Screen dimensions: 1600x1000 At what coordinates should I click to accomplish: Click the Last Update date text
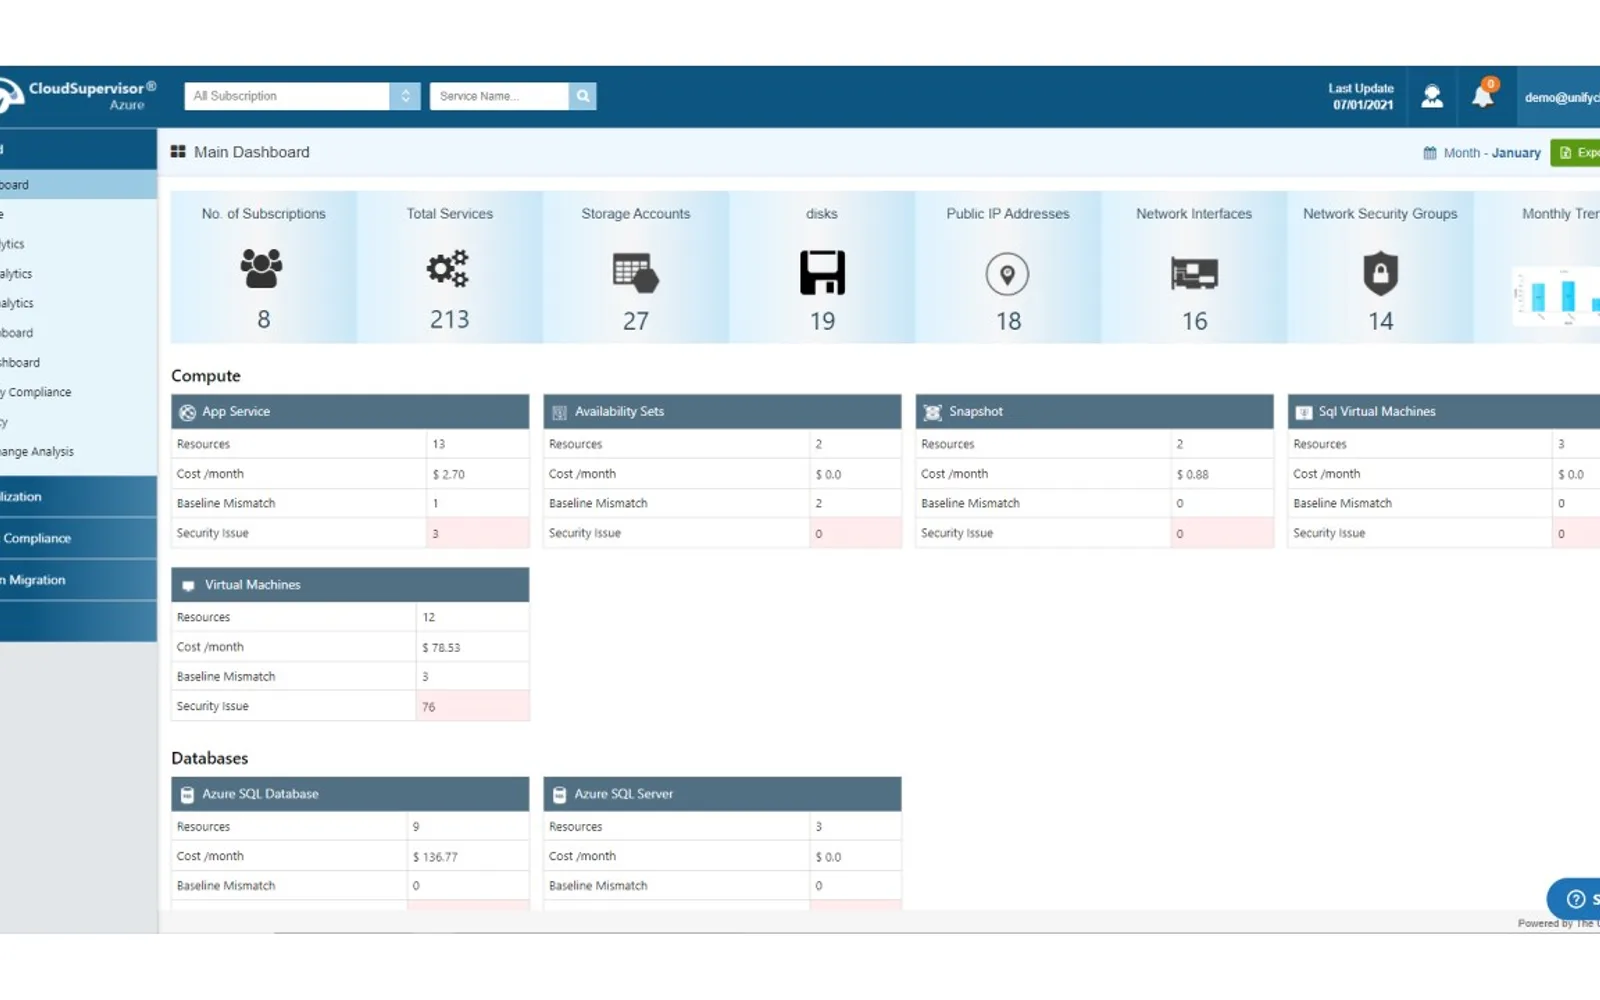[x=1362, y=105]
